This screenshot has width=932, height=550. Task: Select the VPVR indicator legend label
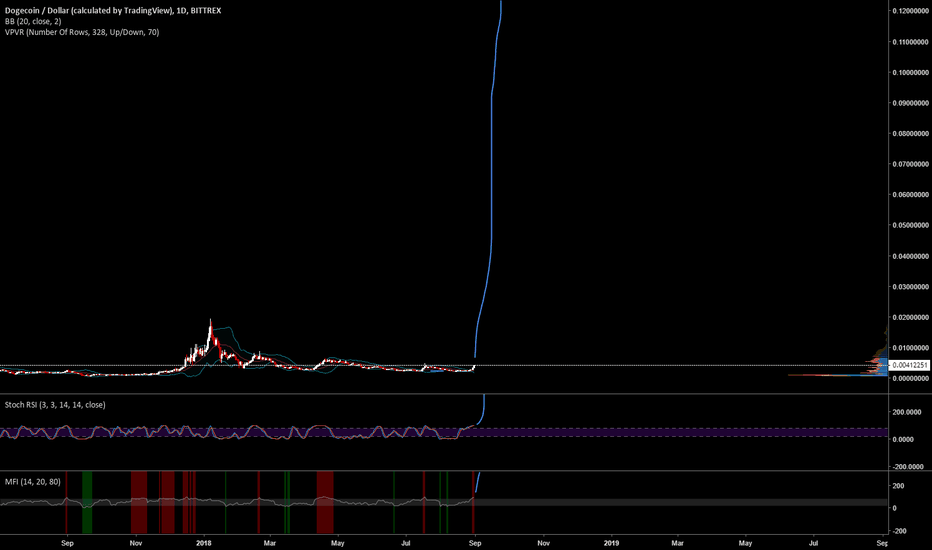pyautogui.click(x=82, y=32)
